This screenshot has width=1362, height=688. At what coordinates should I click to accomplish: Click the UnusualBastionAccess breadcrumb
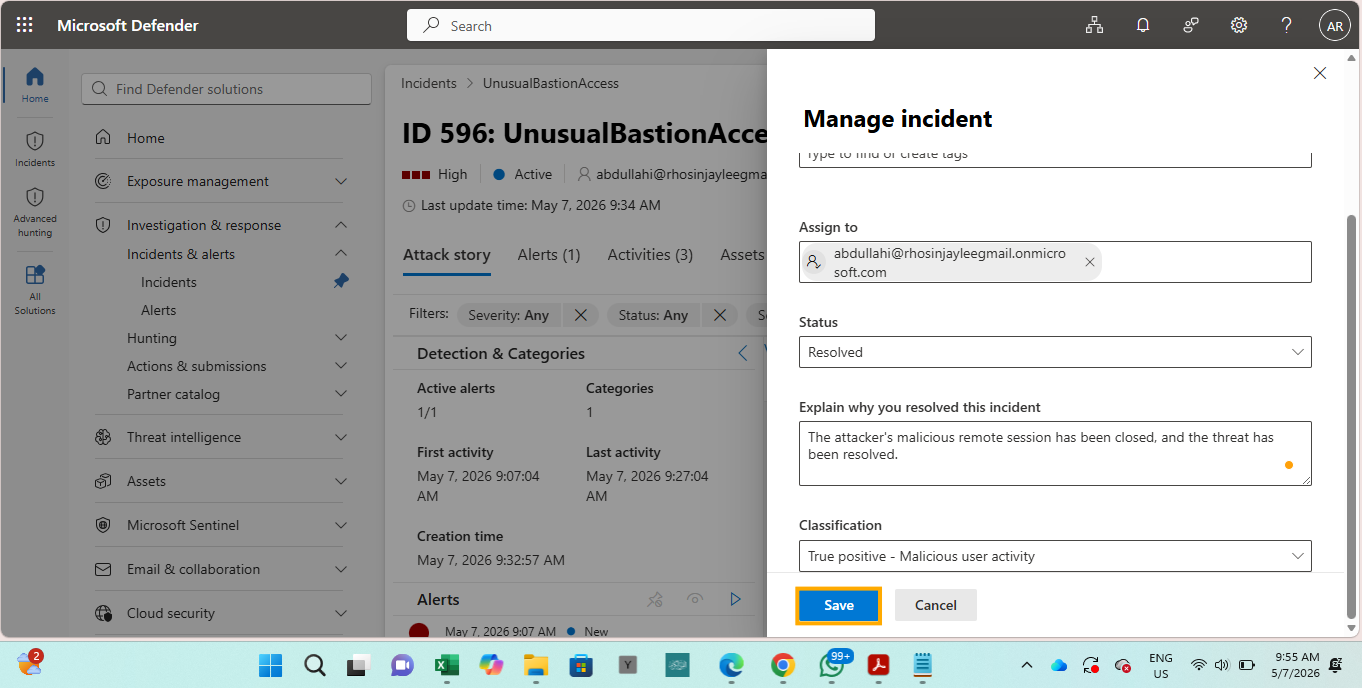coord(551,83)
